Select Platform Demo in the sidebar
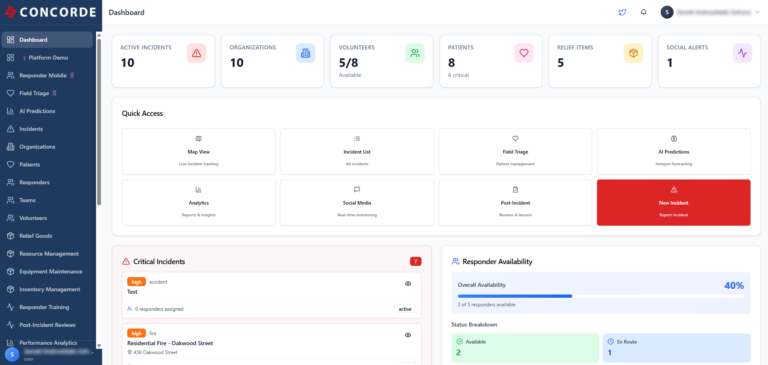Screen dimensions: 768x365 (47, 58)
